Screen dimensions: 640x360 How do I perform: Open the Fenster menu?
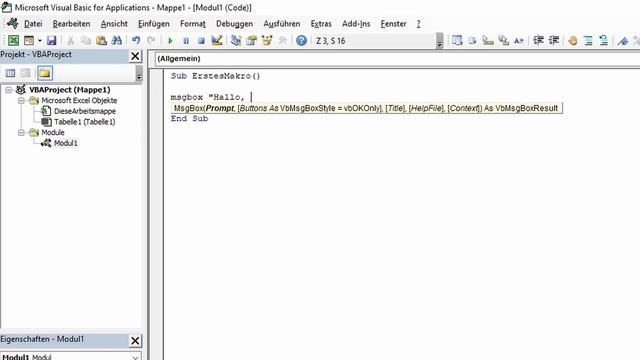click(x=393, y=24)
